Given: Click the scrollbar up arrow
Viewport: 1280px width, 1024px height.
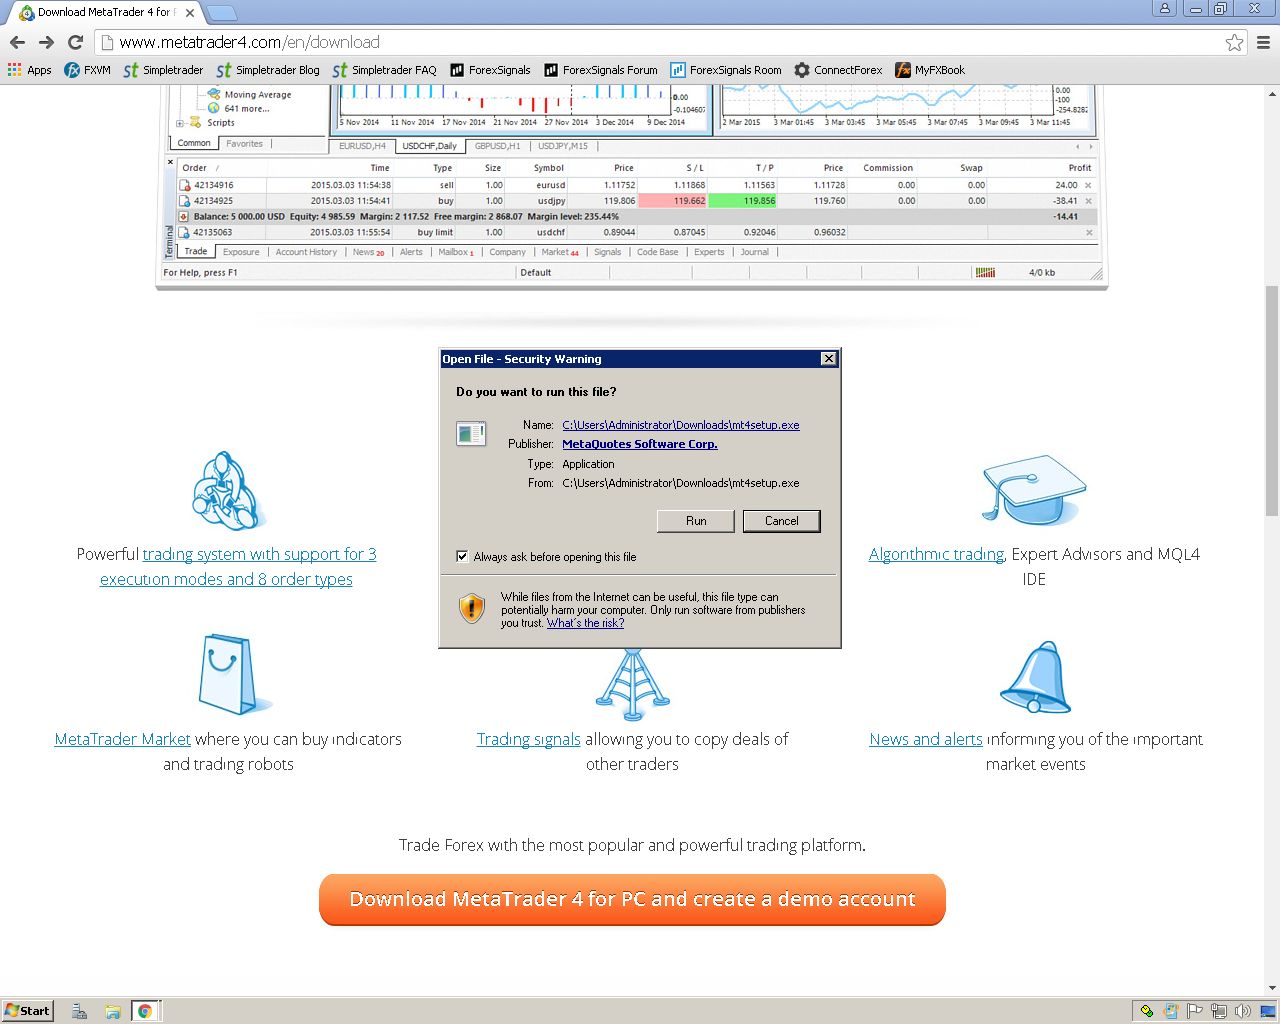Looking at the screenshot, I should coord(1272,94).
